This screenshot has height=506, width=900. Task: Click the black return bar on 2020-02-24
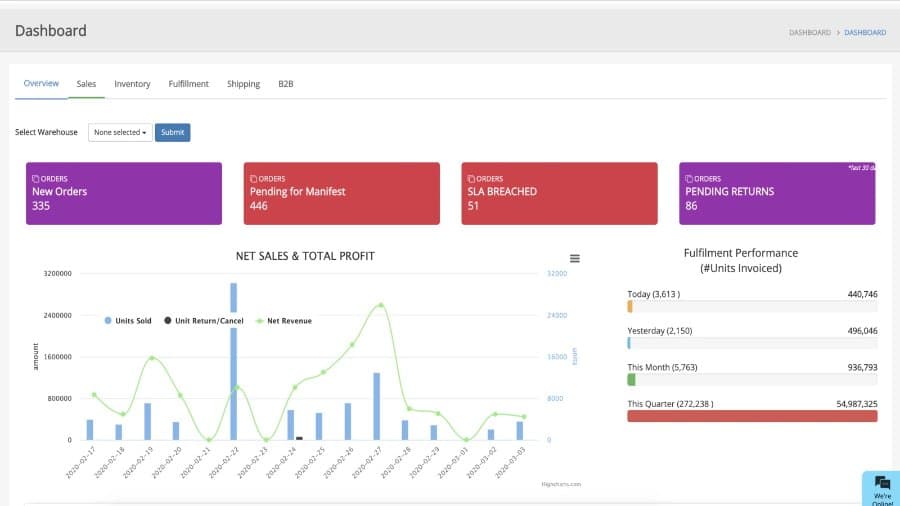pyautogui.click(x=299, y=438)
